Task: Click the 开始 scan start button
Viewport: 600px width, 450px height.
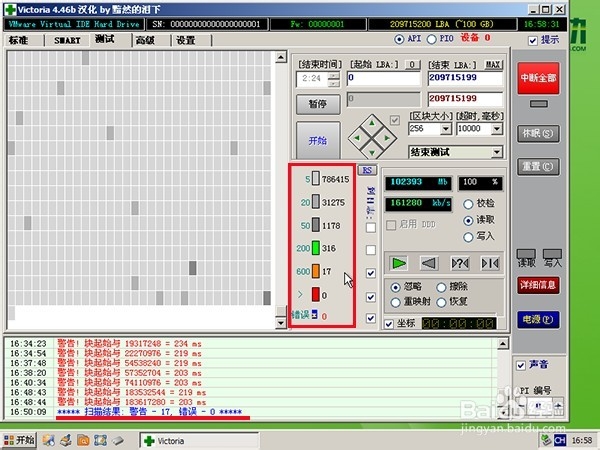Action: pyautogui.click(x=318, y=140)
